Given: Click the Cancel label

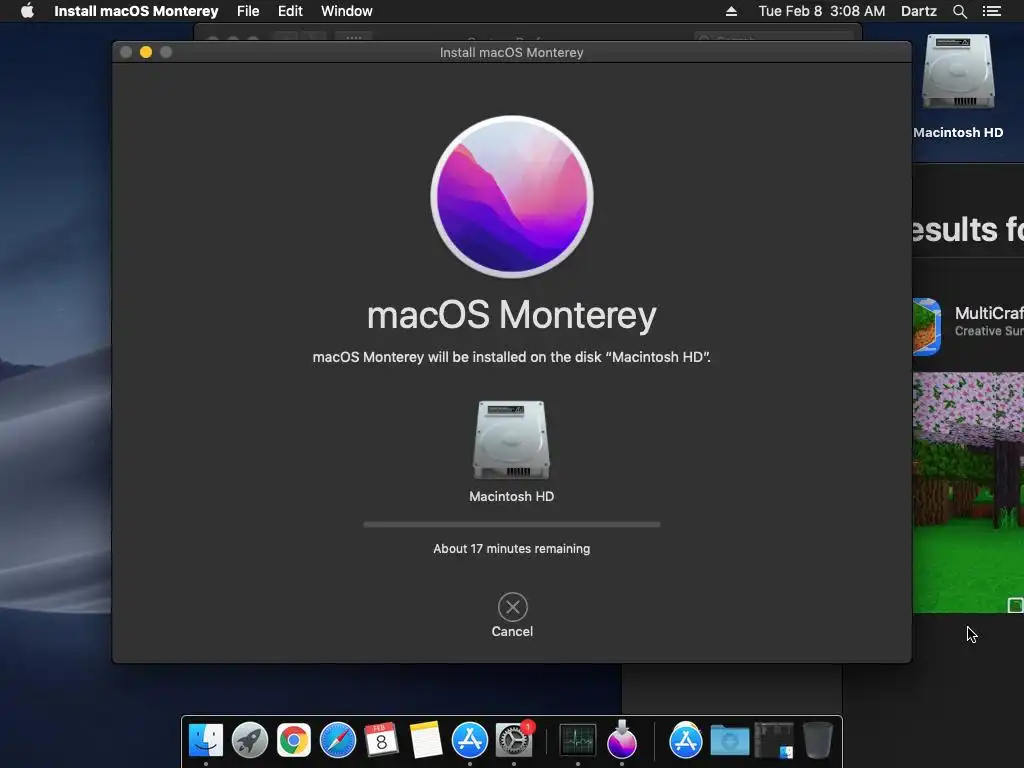Looking at the screenshot, I should 513,632.
